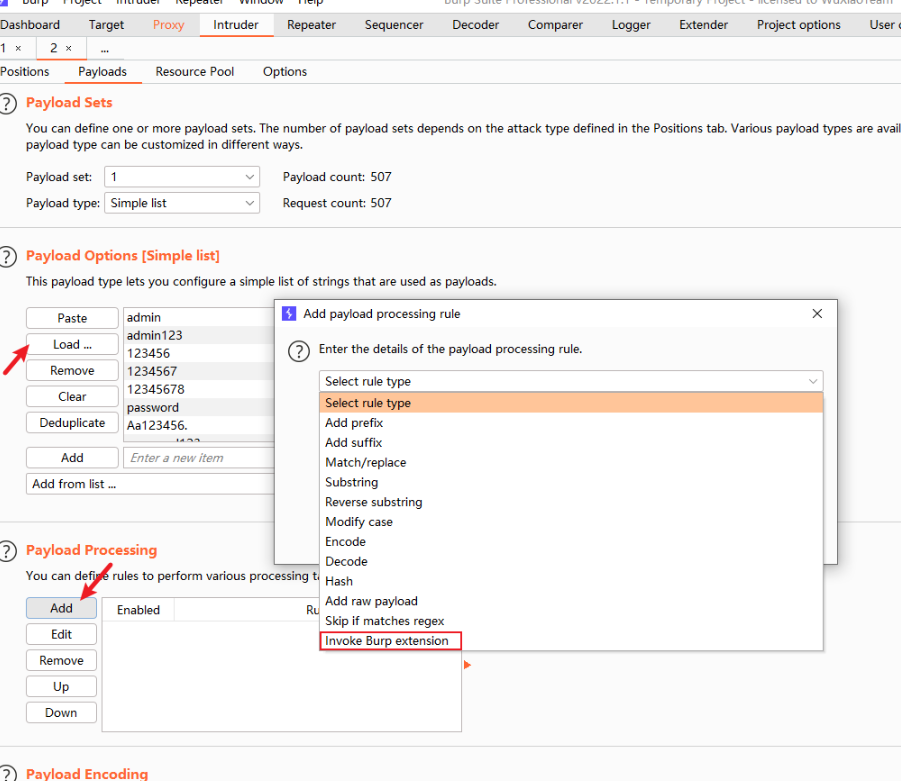This screenshot has height=781, width=901.
Task: Click Edit button in Payload Processing
Action: point(61,634)
